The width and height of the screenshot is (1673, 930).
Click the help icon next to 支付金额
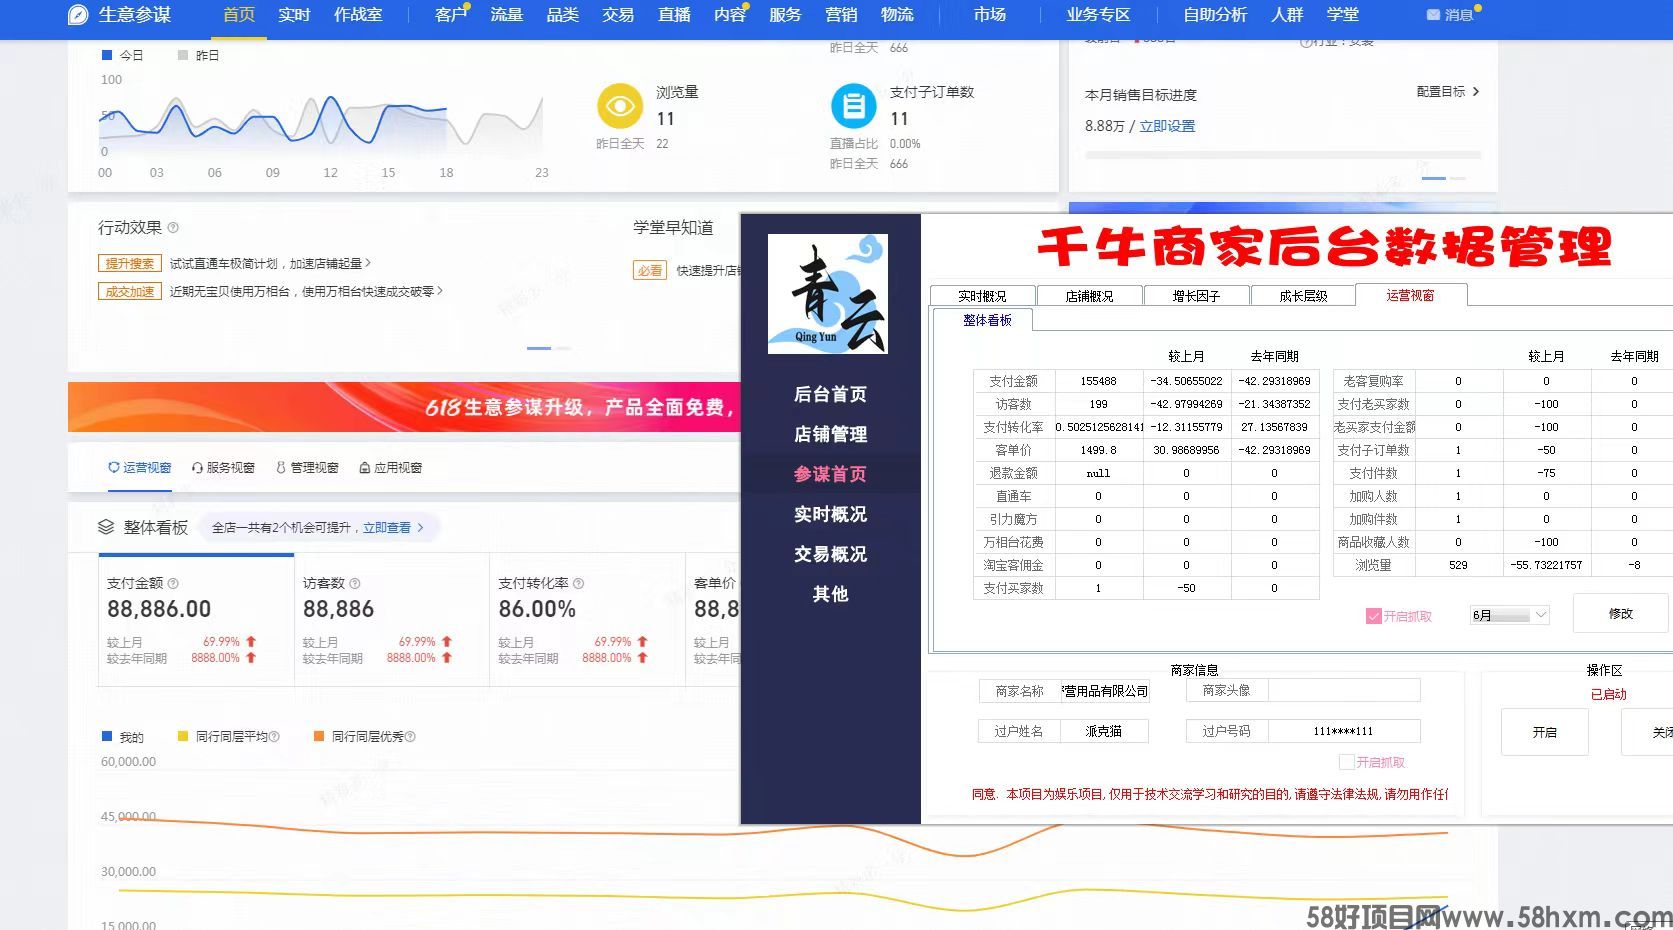[173, 583]
